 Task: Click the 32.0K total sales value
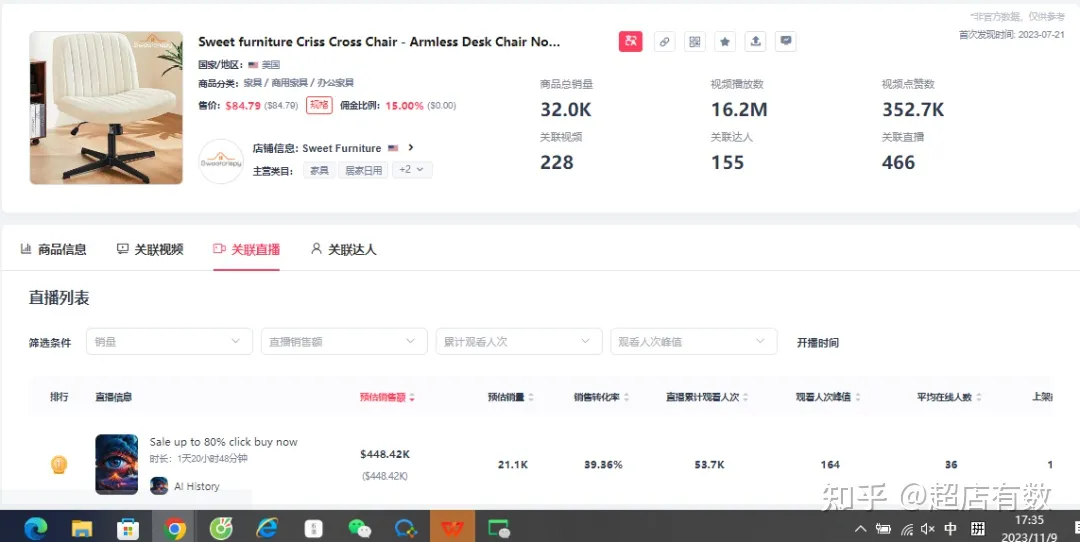565,110
